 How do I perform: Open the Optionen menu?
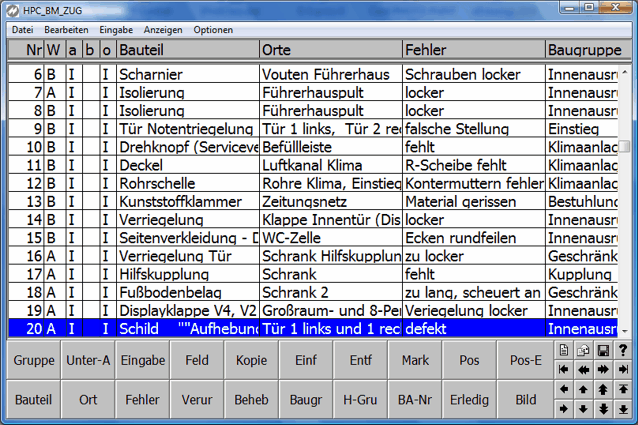(213, 30)
